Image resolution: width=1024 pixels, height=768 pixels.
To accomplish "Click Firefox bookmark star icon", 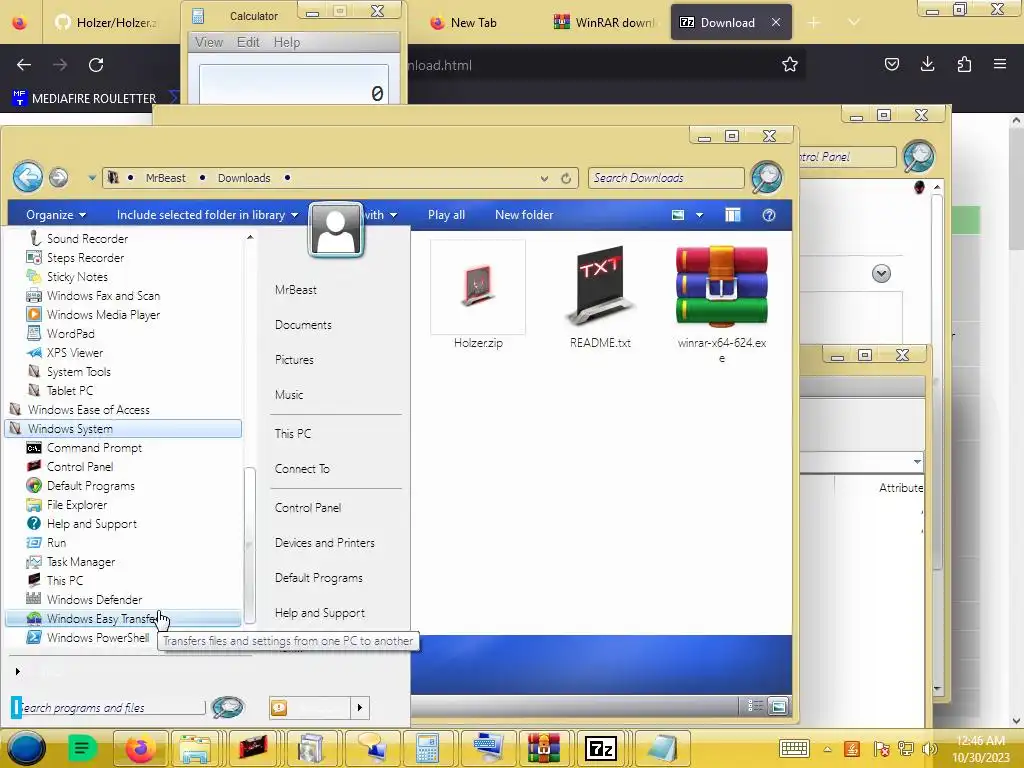I will click(790, 64).
